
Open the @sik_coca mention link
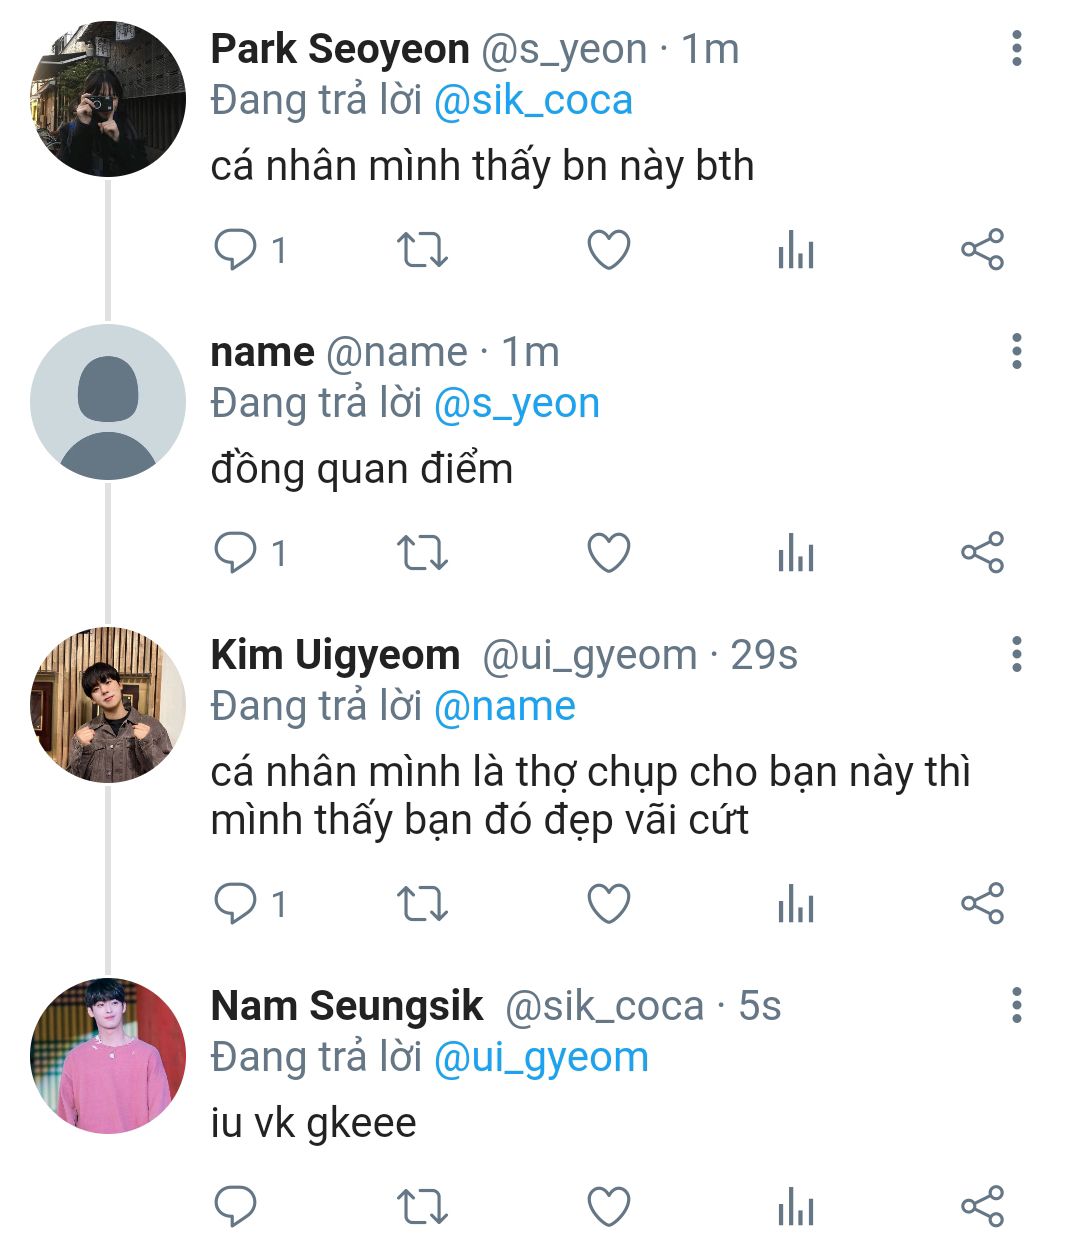[x=533, y=101]
